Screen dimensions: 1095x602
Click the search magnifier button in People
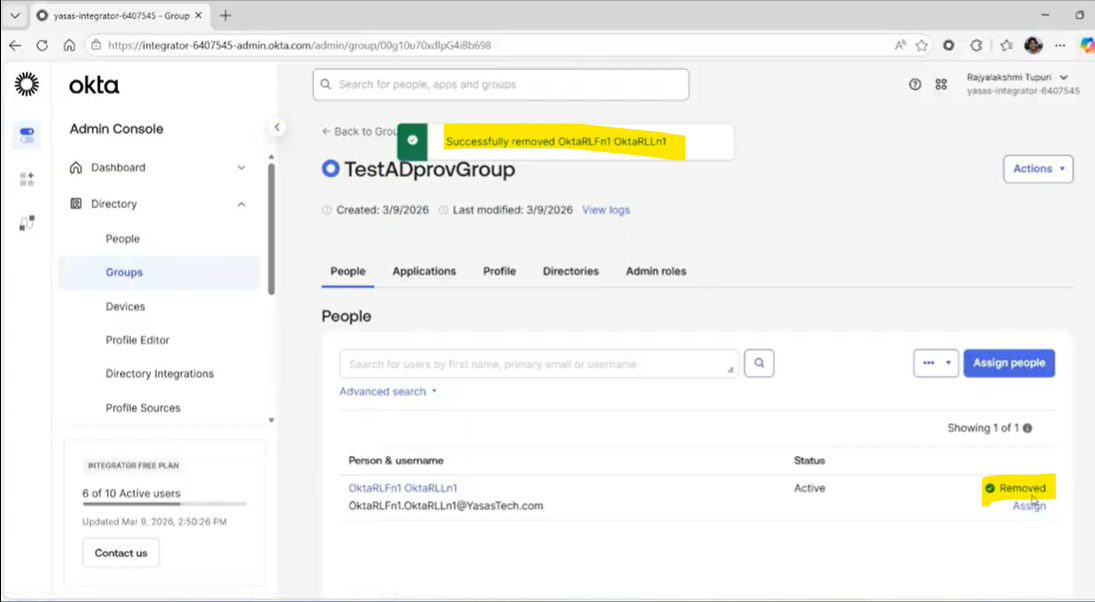point(759,364)
